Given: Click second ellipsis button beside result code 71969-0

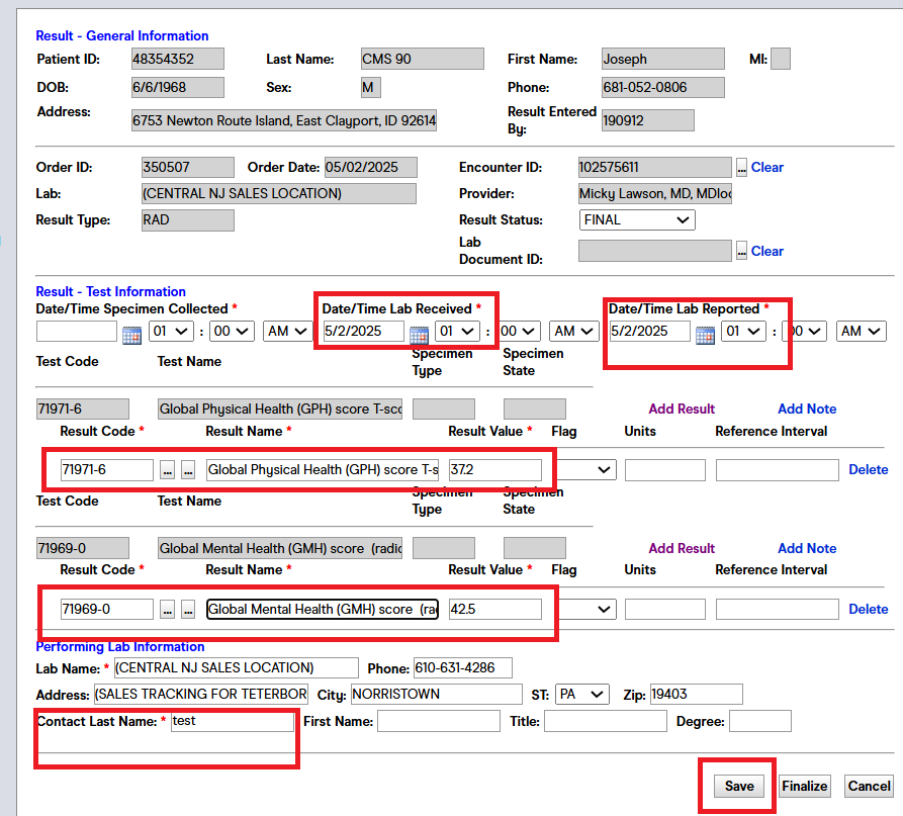Looking at the screenshot, I should 188,609.
